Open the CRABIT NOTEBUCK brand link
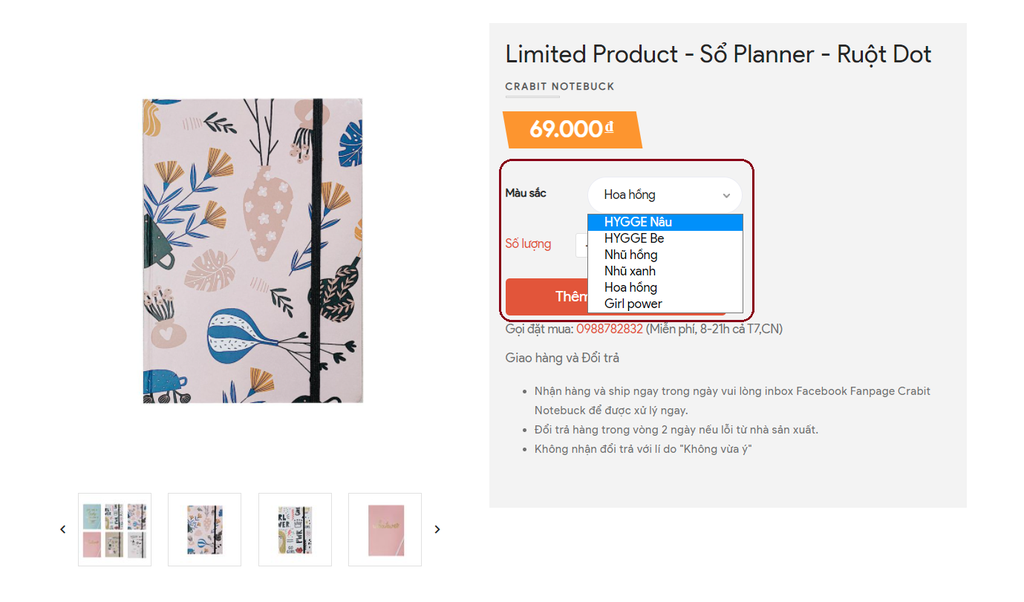 tap(560, 87)
